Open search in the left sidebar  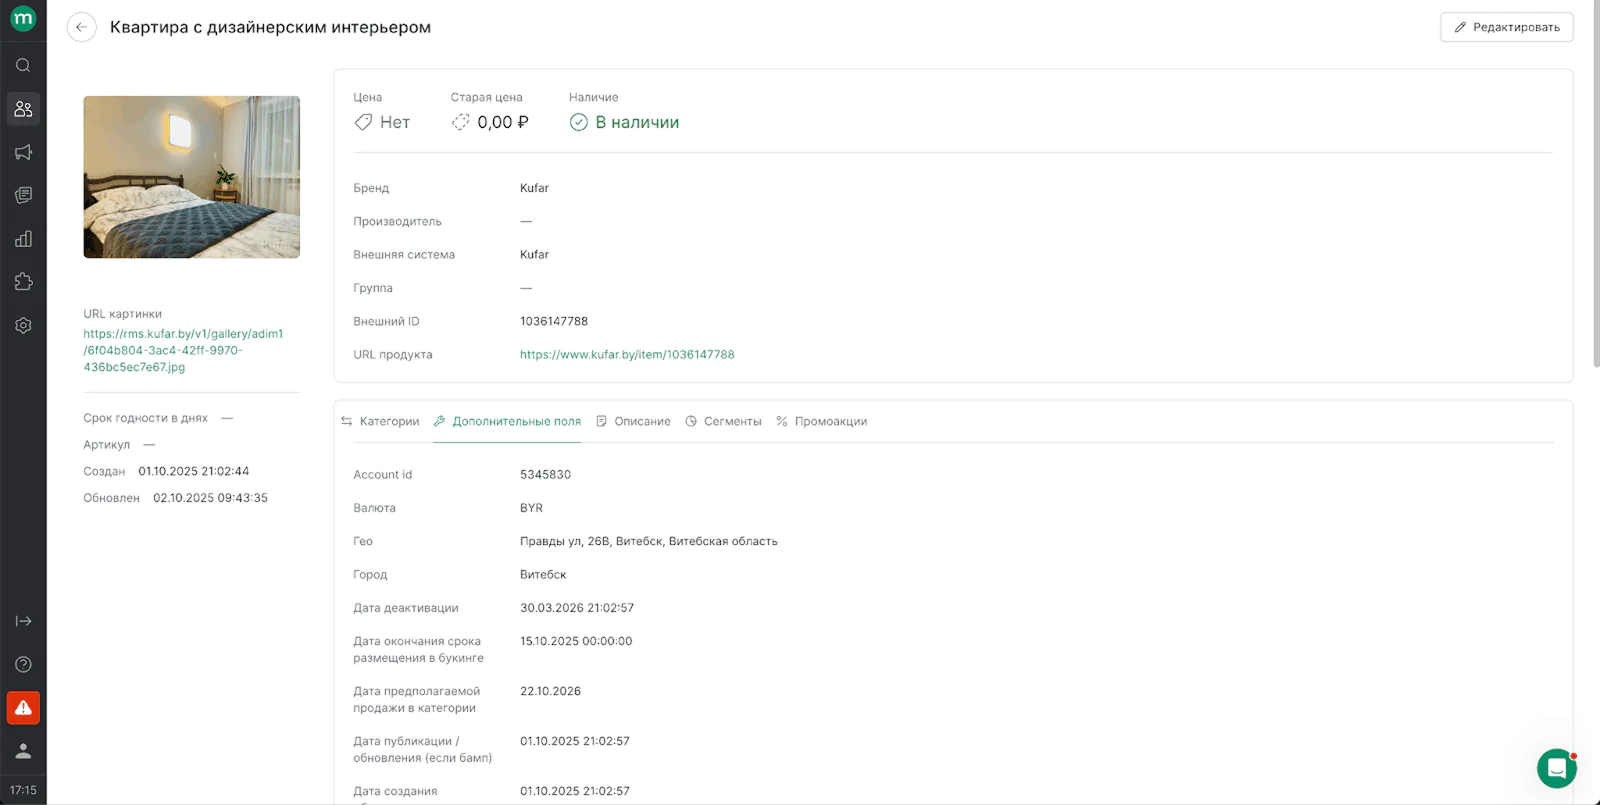tap(23, 66)
